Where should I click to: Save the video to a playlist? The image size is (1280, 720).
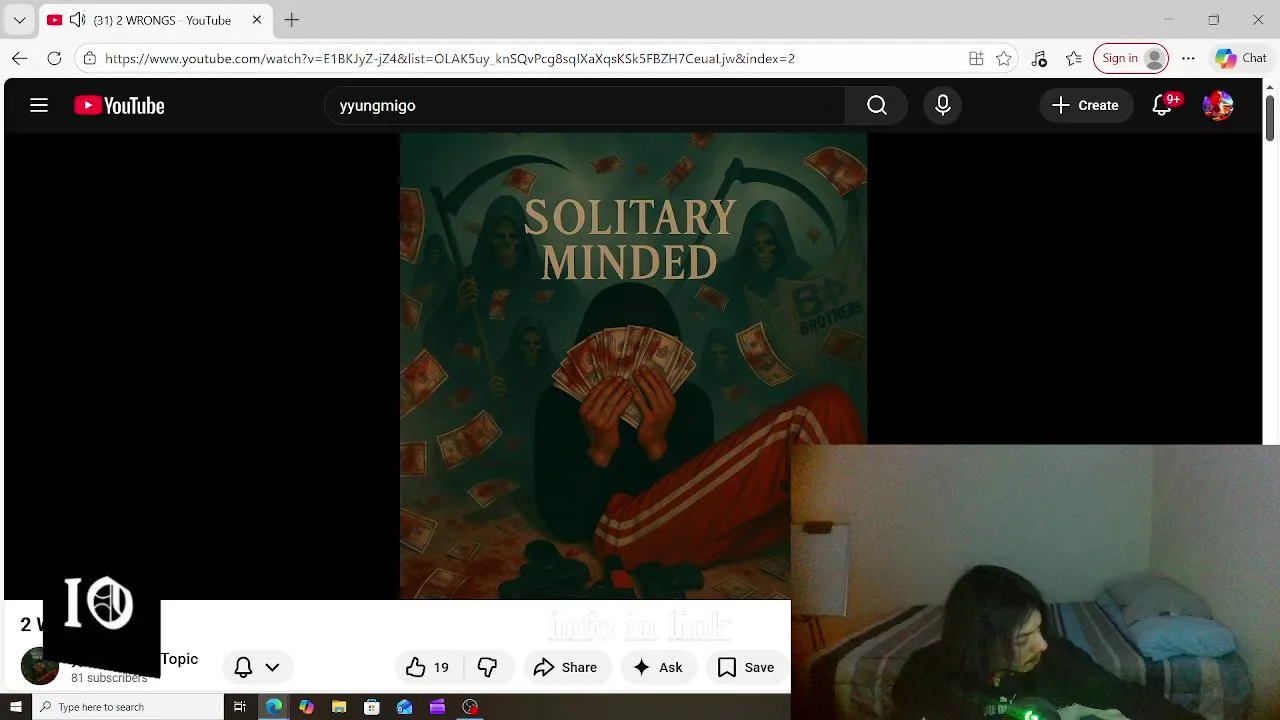pyautogui.click(x=746, y=667)
